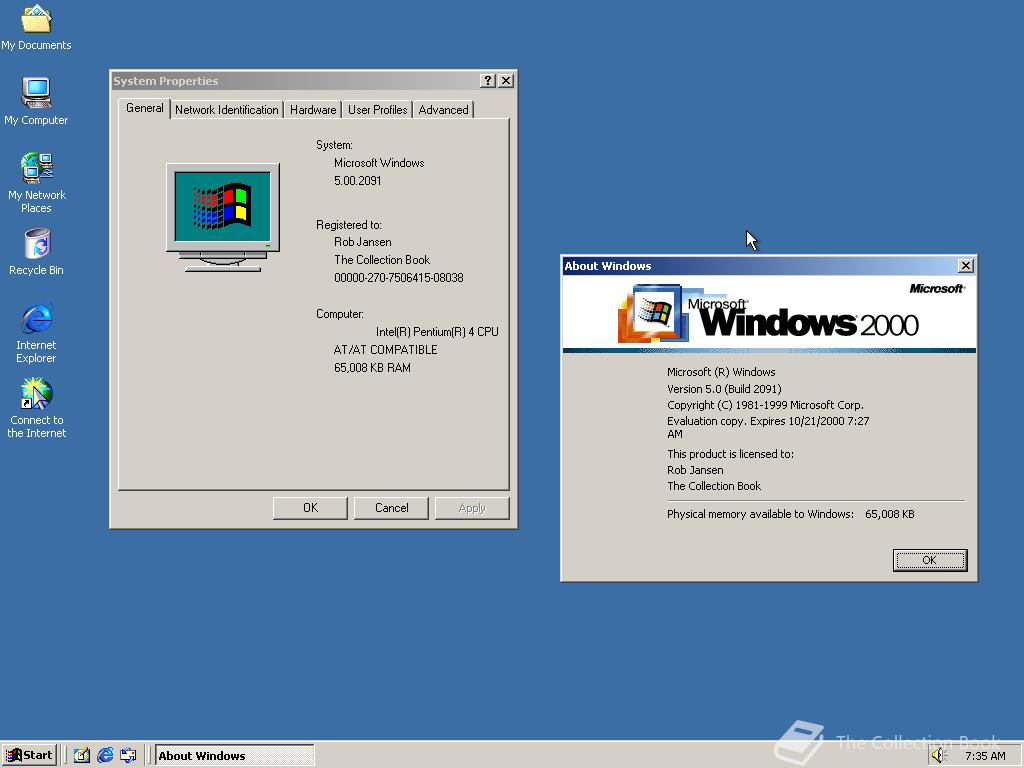
Task: Open Outlook Express from Quick Launch
Action: click(x=128, y=755)
